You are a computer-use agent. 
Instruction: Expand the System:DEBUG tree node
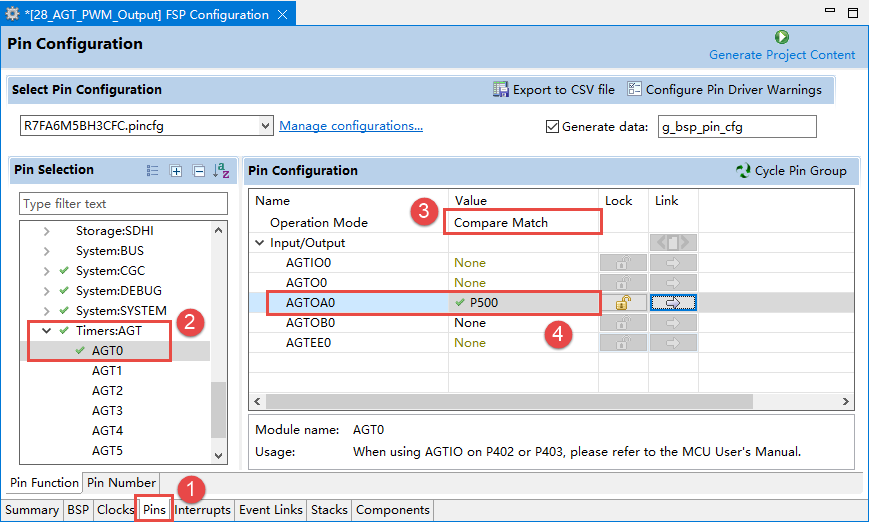pos(47,291)
